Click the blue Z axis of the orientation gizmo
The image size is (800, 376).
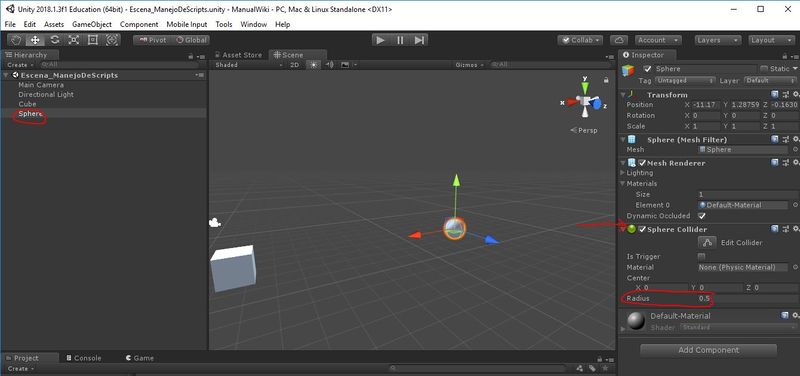pos(597,105)
